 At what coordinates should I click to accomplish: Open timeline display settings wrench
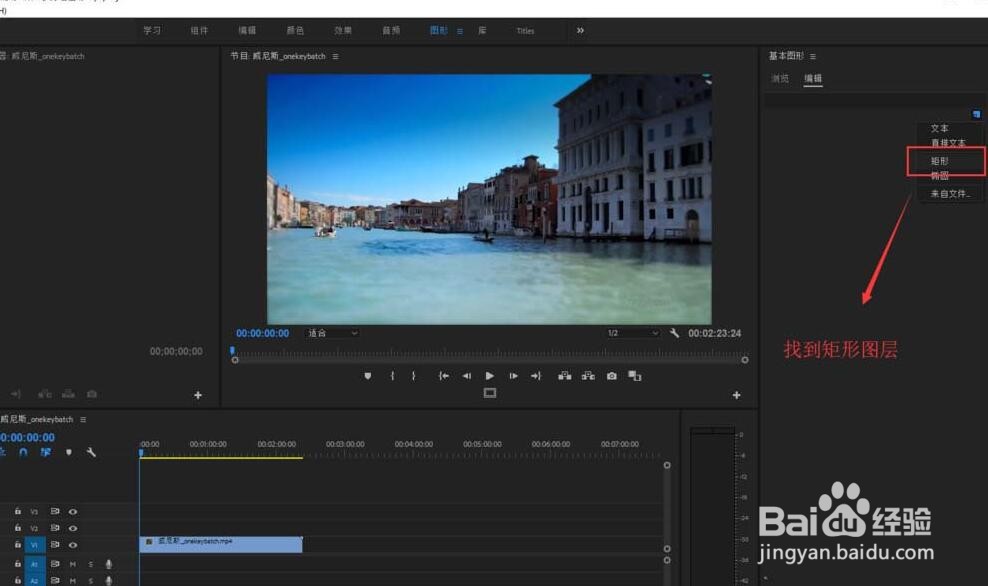[x=91, y=452]
